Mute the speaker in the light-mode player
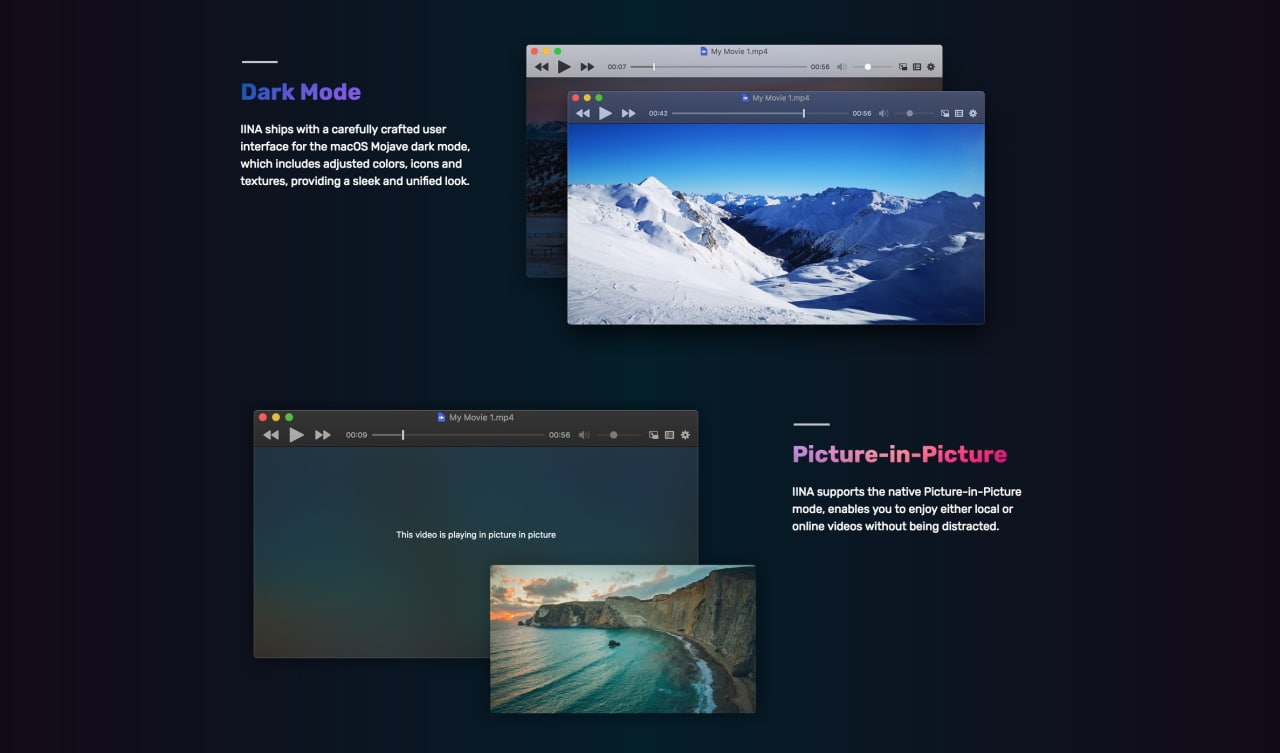This screenshot has width=1280, height=753. tap(841, 67)
